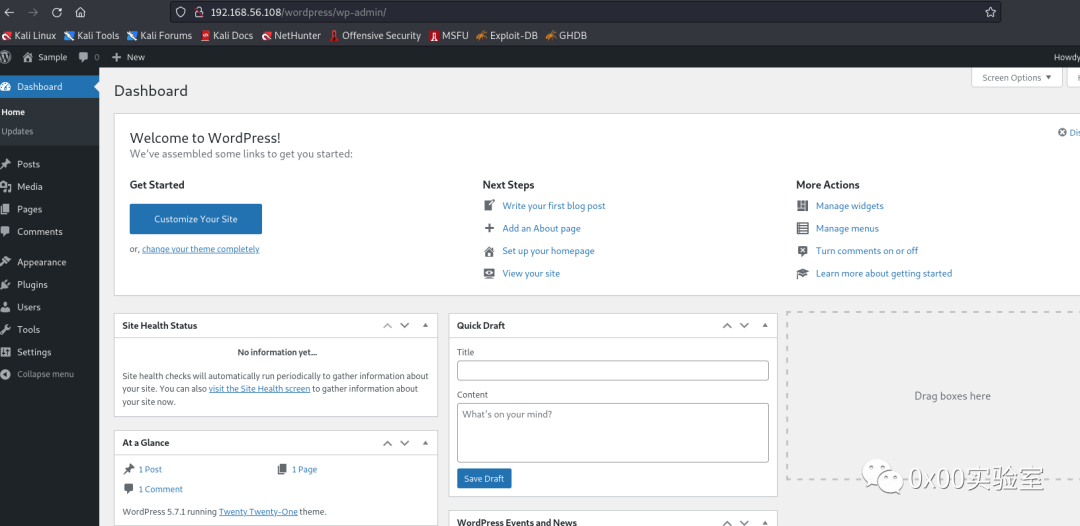Open the Exploit-DB bookmark
This screenshot has width=1080, height=526.
tap(506, 35)
